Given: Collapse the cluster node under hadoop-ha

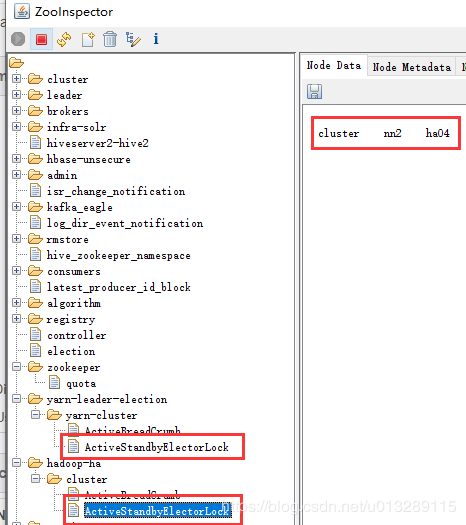Looking at the screenshot, I should pos(35,479).
